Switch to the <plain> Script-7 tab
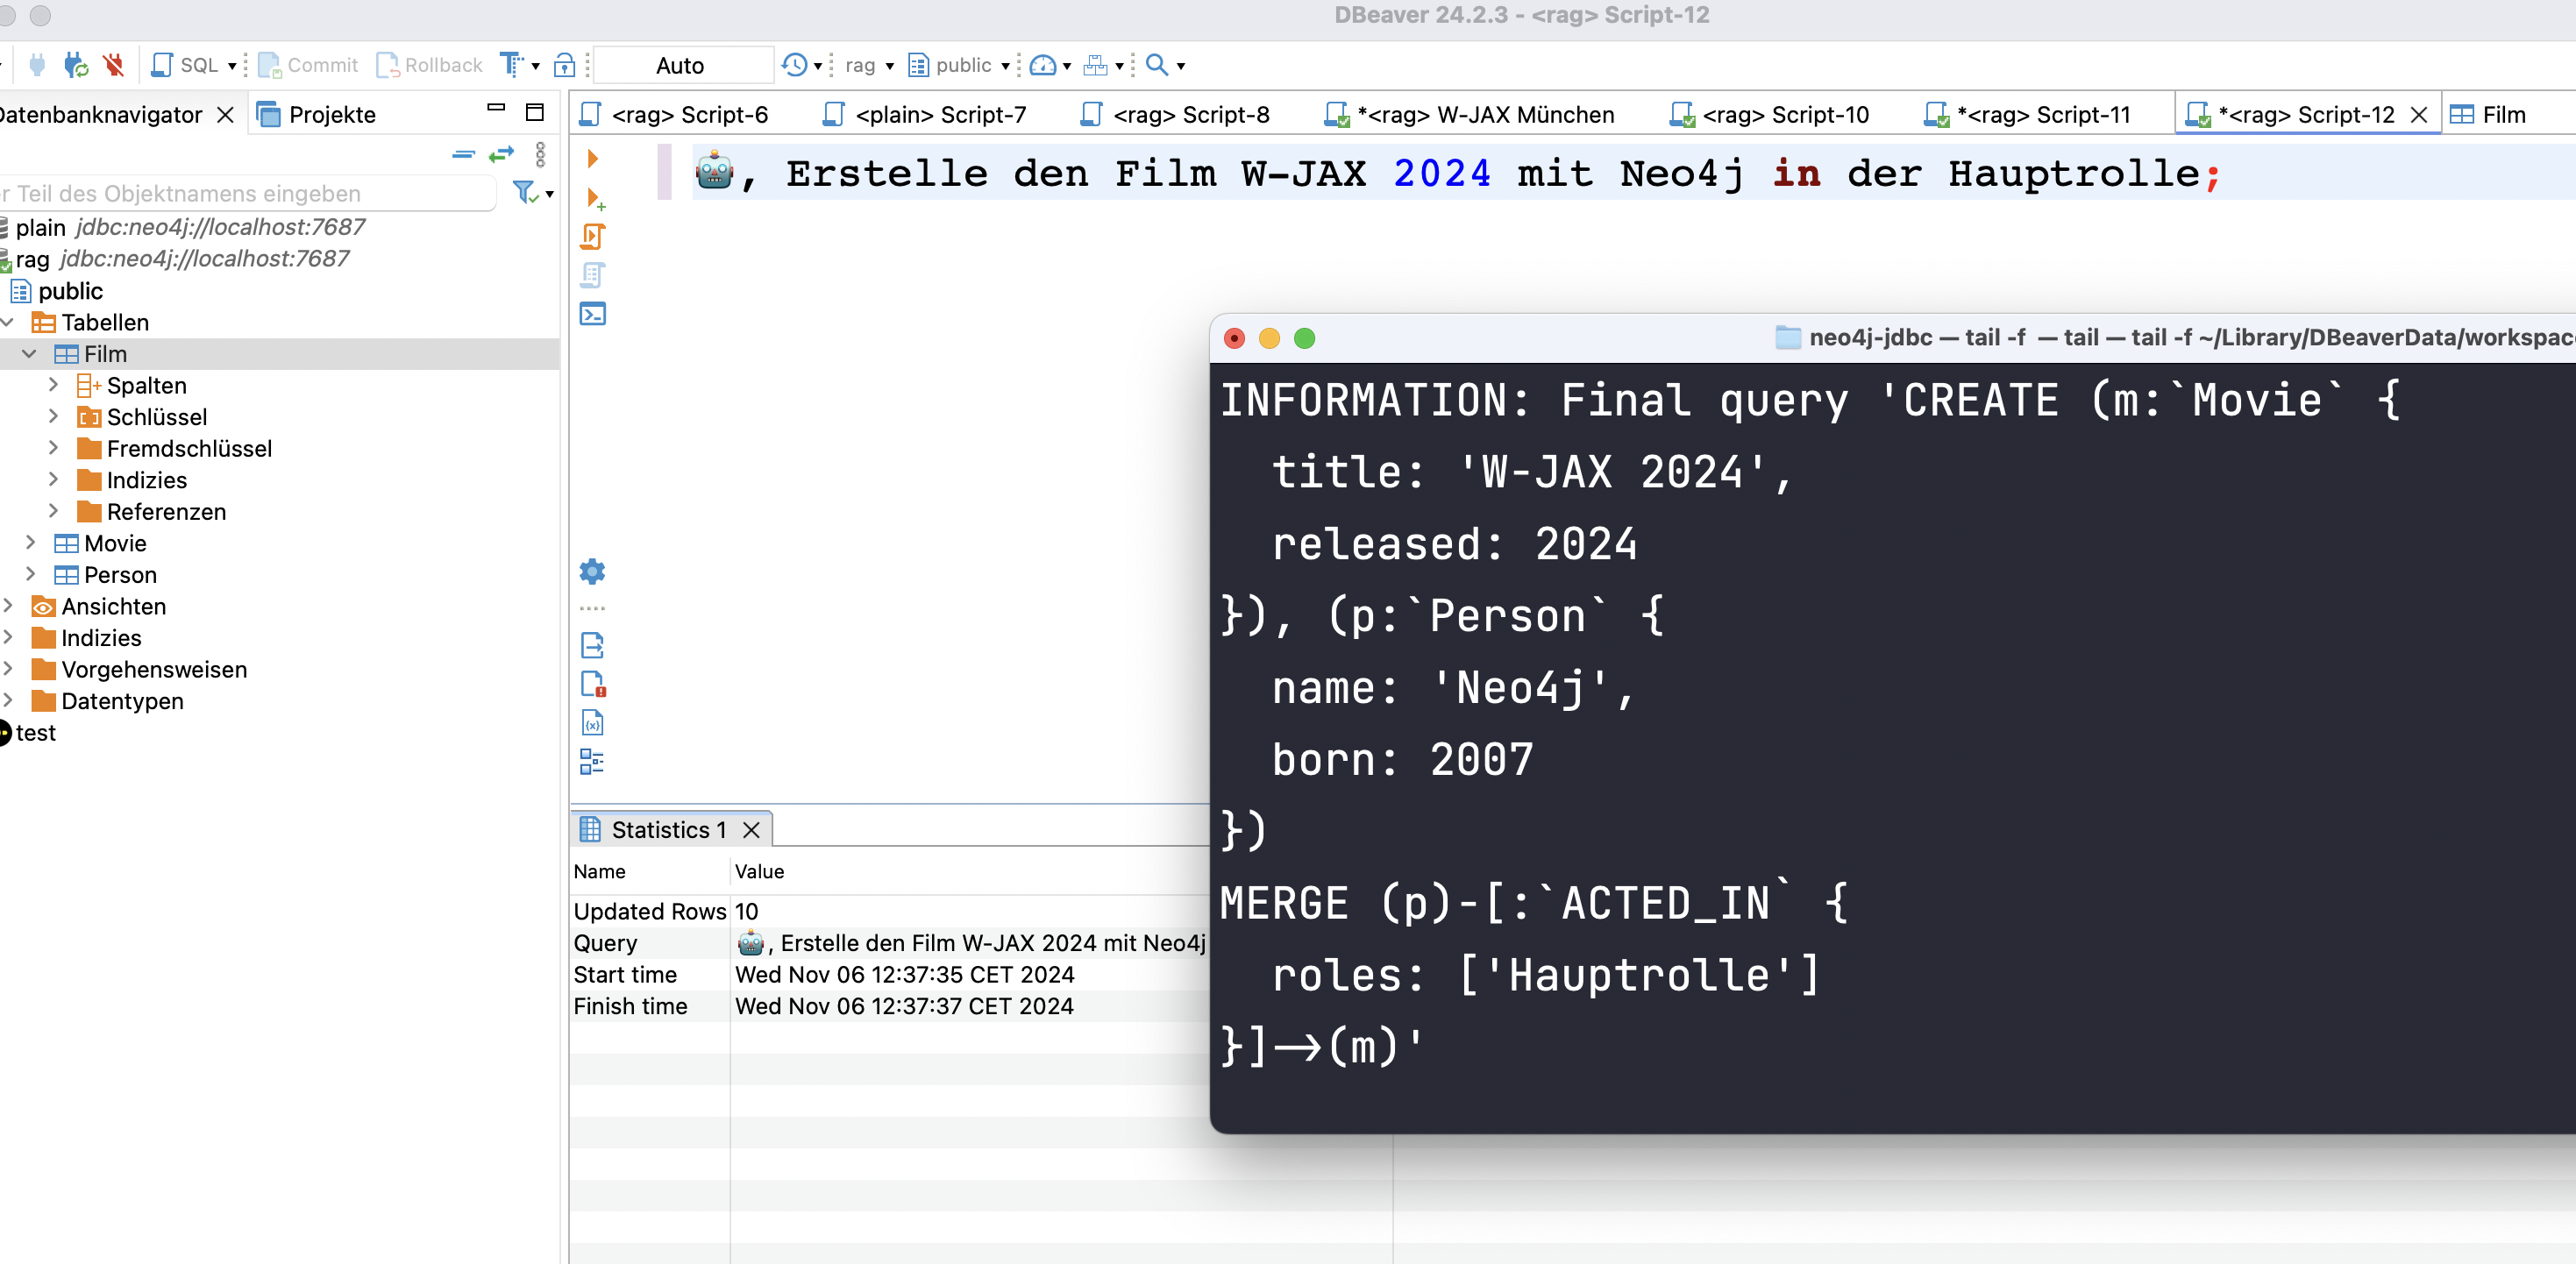2576x1264 pixels. (925, 115)
